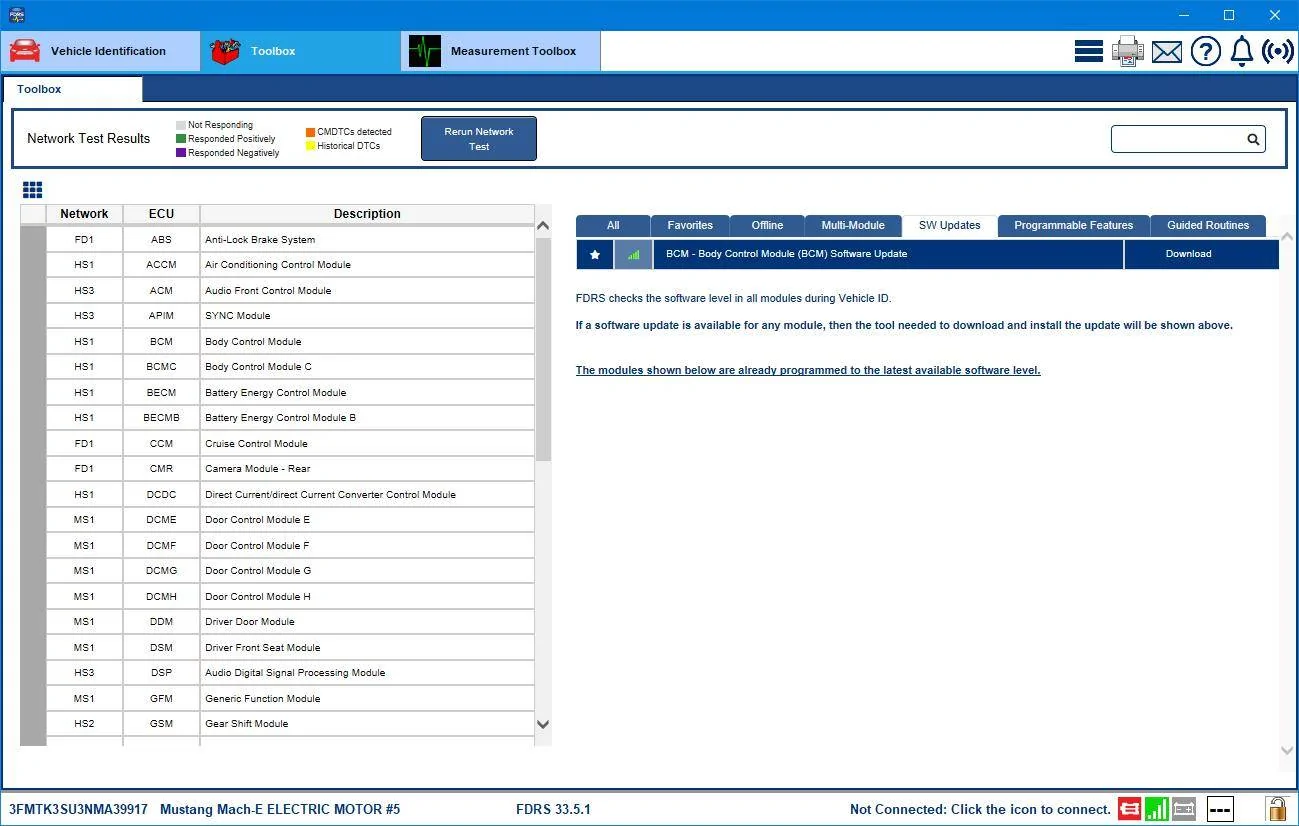Viewport: 1299px width, 826px height.
Task: Select the Body Control Module C row
Action: pos(290,367)
